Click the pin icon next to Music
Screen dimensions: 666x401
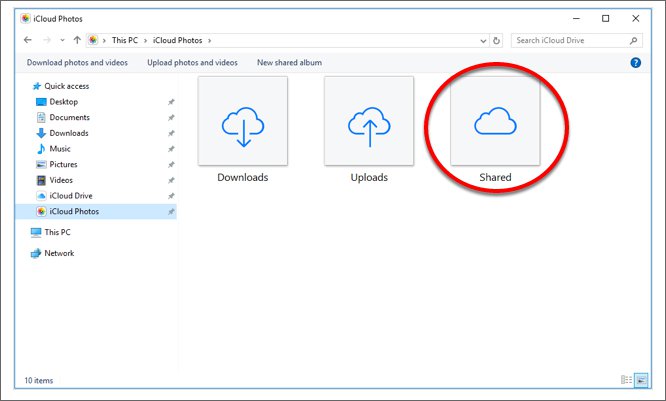[171, 149]
